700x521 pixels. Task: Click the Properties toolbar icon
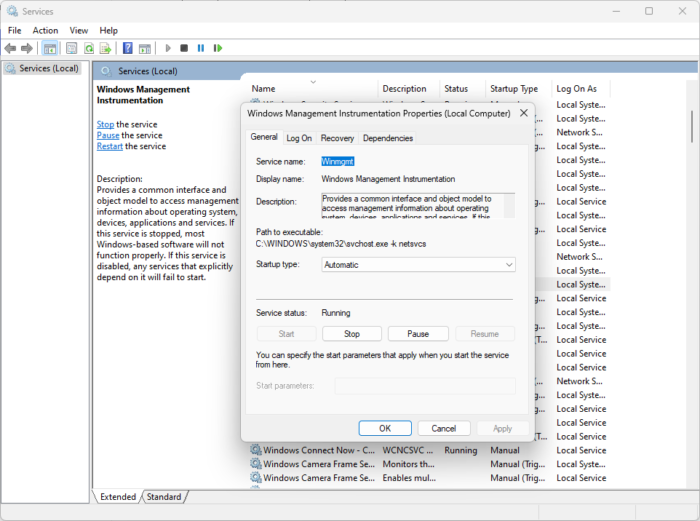(x=71, y=48)
